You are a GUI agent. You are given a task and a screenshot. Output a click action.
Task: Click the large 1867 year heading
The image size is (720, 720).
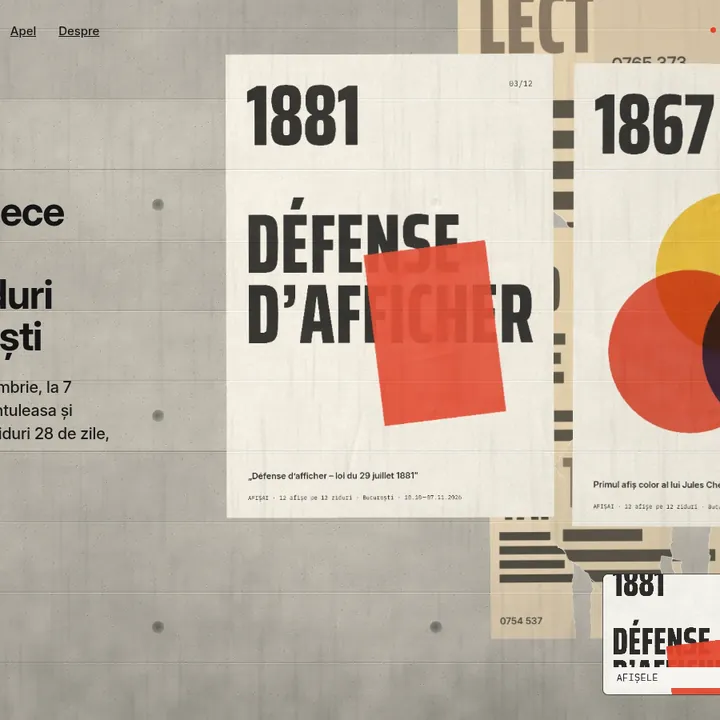pos(653,124)
